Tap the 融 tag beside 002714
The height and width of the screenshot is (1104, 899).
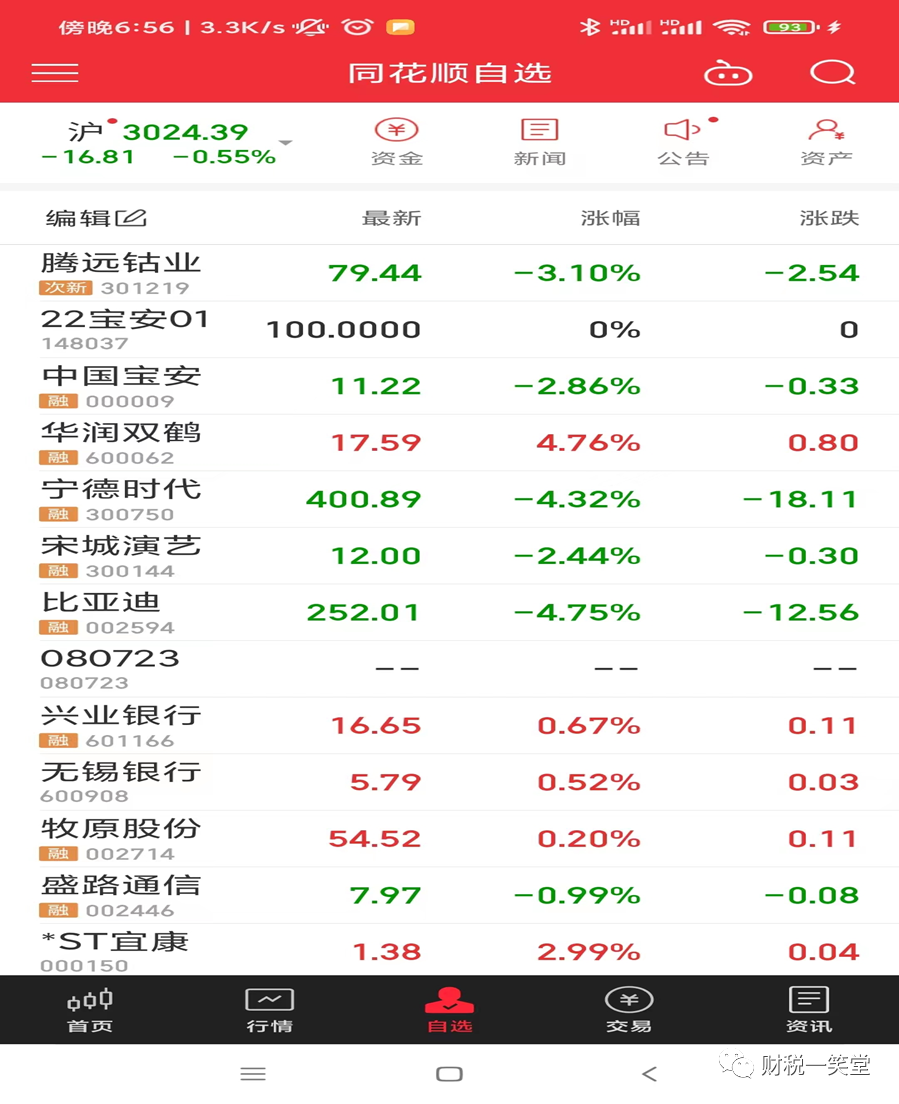[58, 853]
